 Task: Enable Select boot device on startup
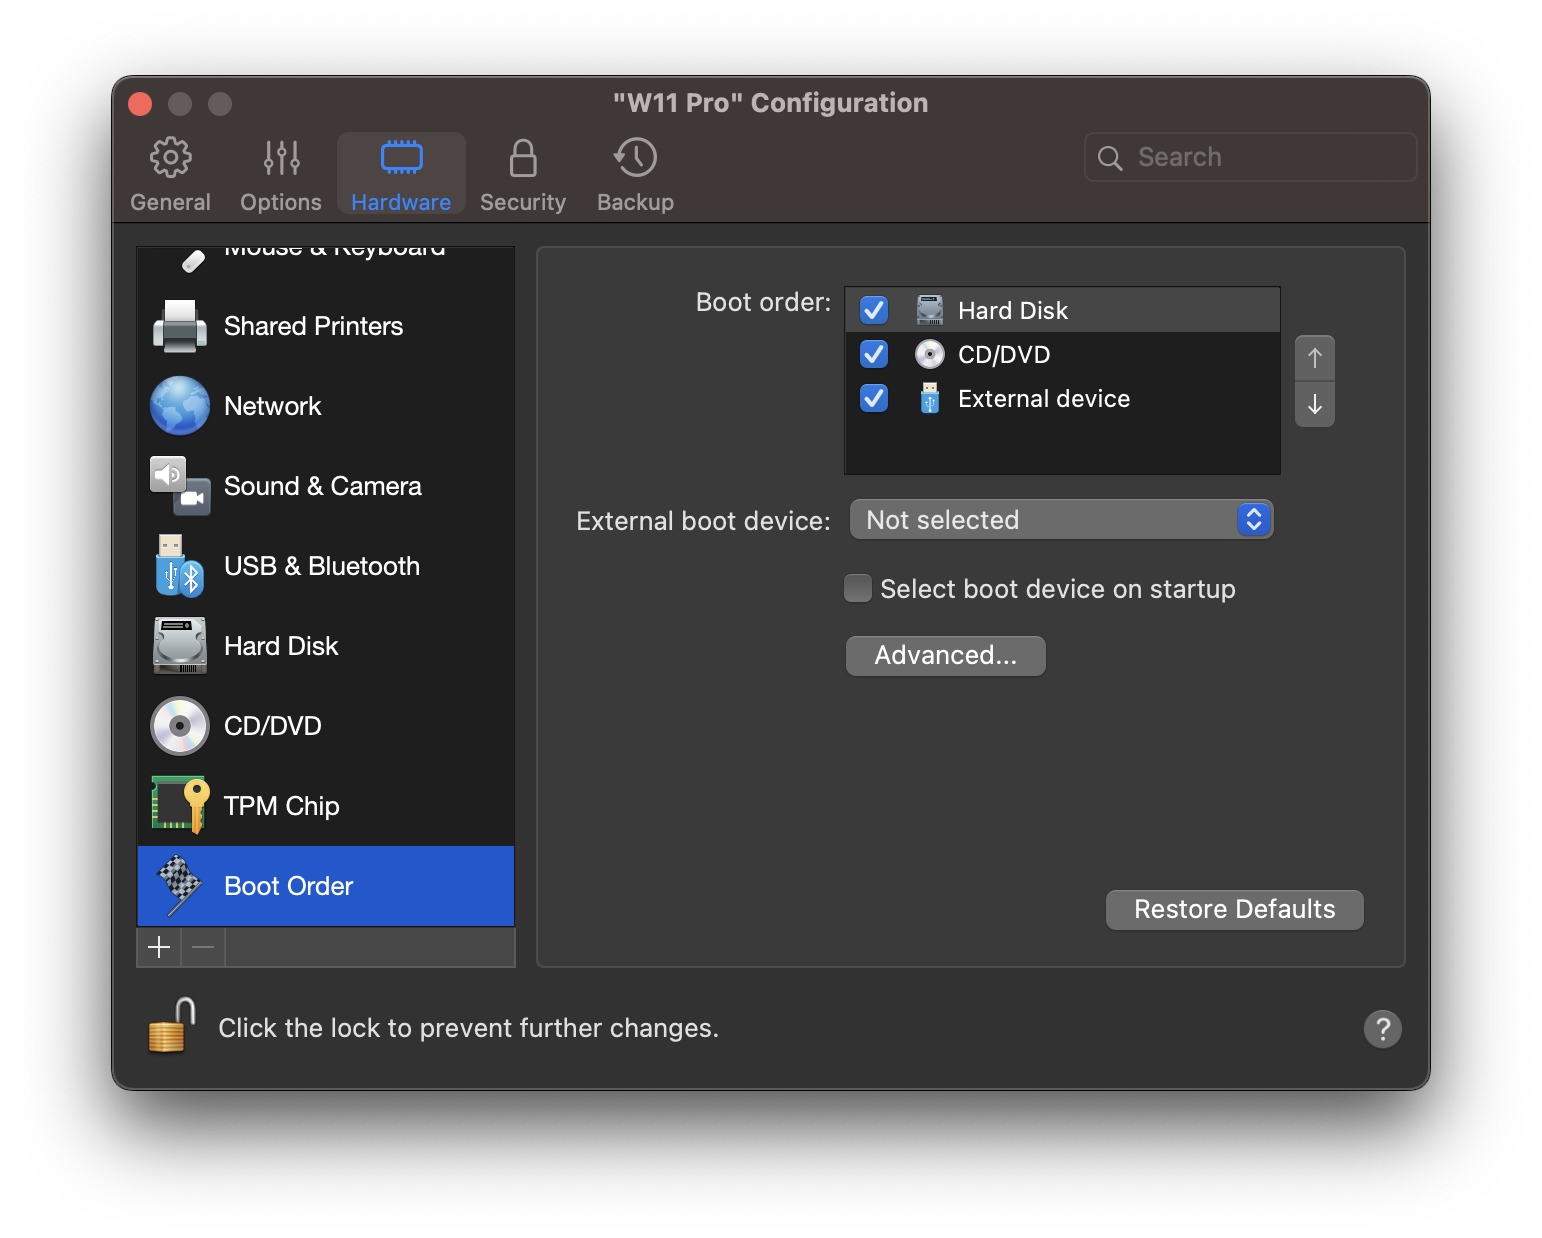(858, 588)
